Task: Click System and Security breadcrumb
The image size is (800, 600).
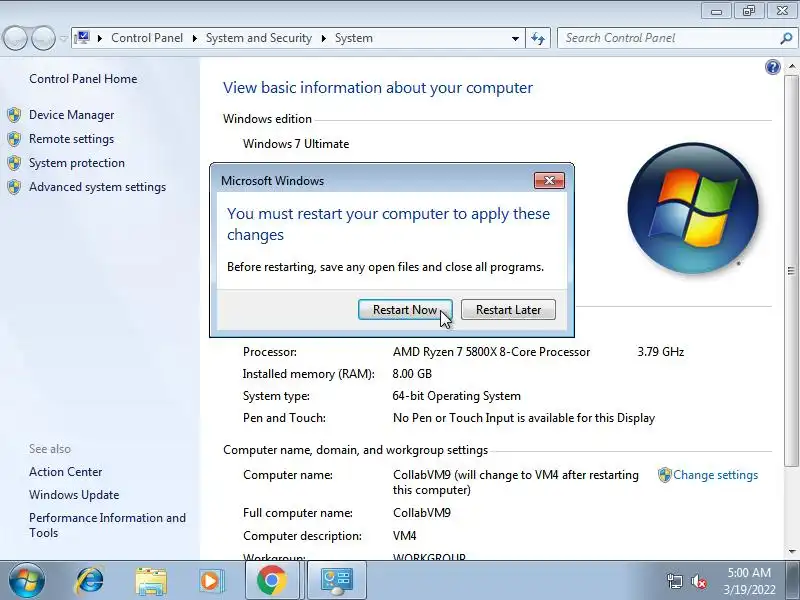Action: [x=259, y=38]
